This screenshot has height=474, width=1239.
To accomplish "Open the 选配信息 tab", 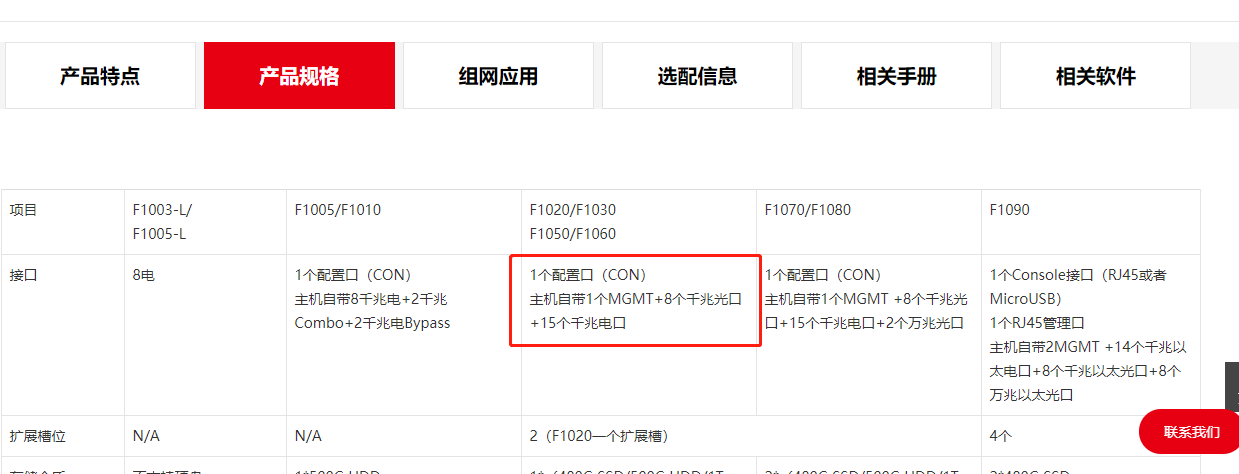I will coord(697,76).
